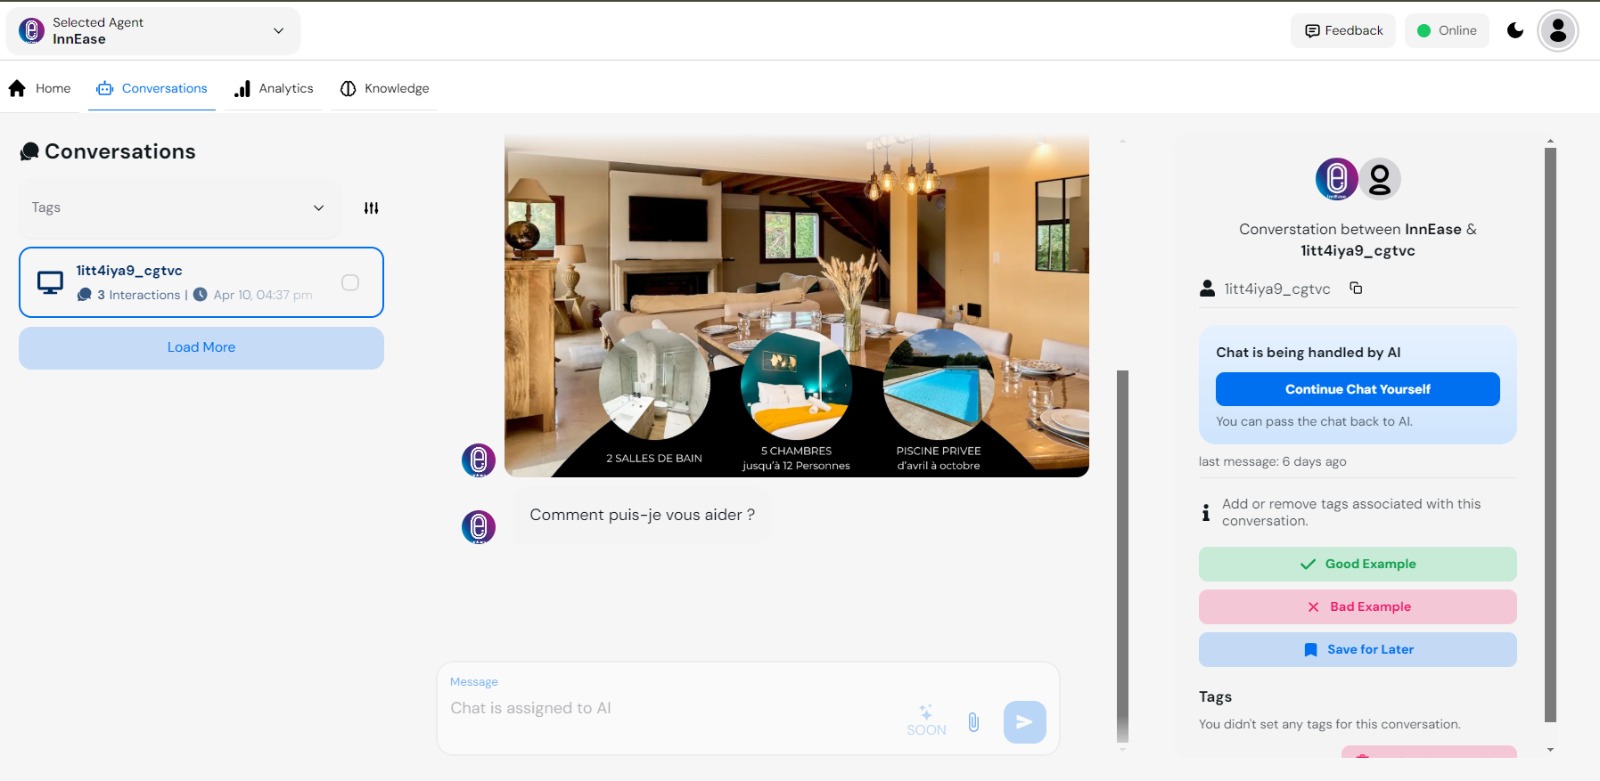Select the 1itt4iya9_cgtvc conversation checkbox
The width and height of the screenshot is (1600, 781).
pos(350,283)
